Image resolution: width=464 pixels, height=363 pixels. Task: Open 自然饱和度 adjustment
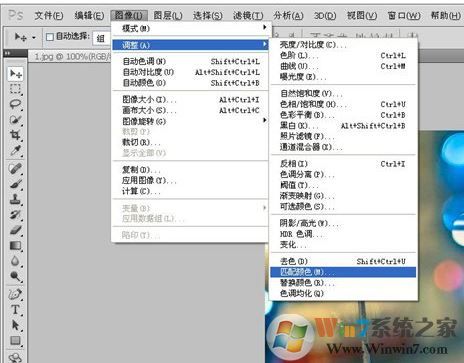[343, 93]
